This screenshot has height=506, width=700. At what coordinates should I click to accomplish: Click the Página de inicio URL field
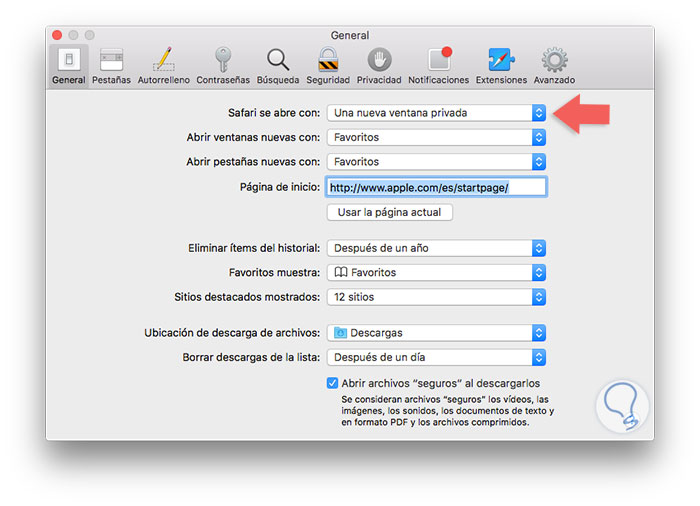(436, 187)
